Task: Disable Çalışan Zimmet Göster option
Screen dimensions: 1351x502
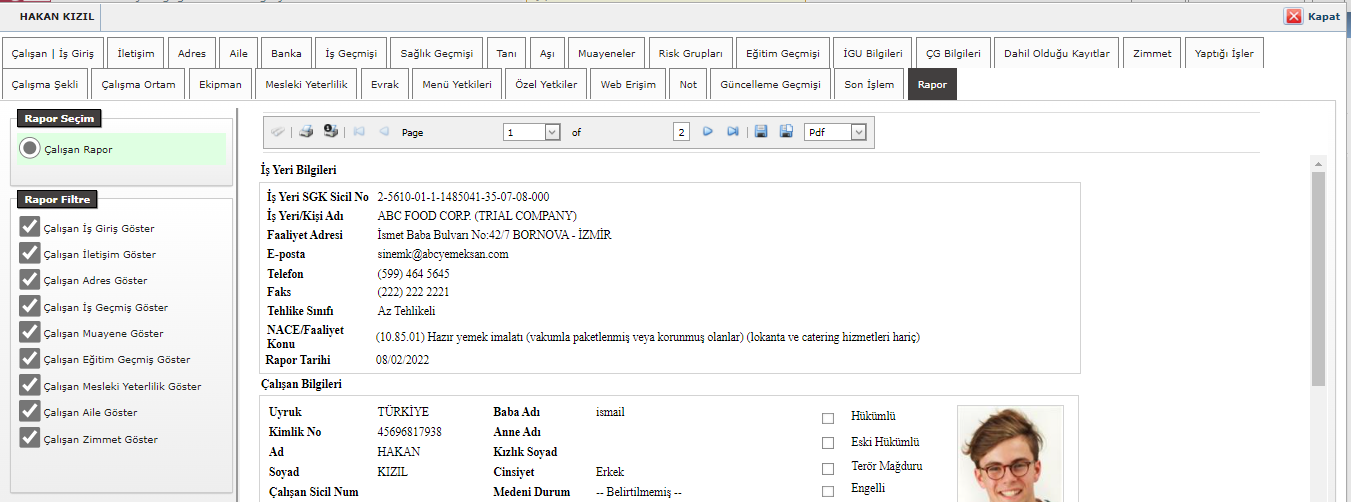Action: (29, 438)
